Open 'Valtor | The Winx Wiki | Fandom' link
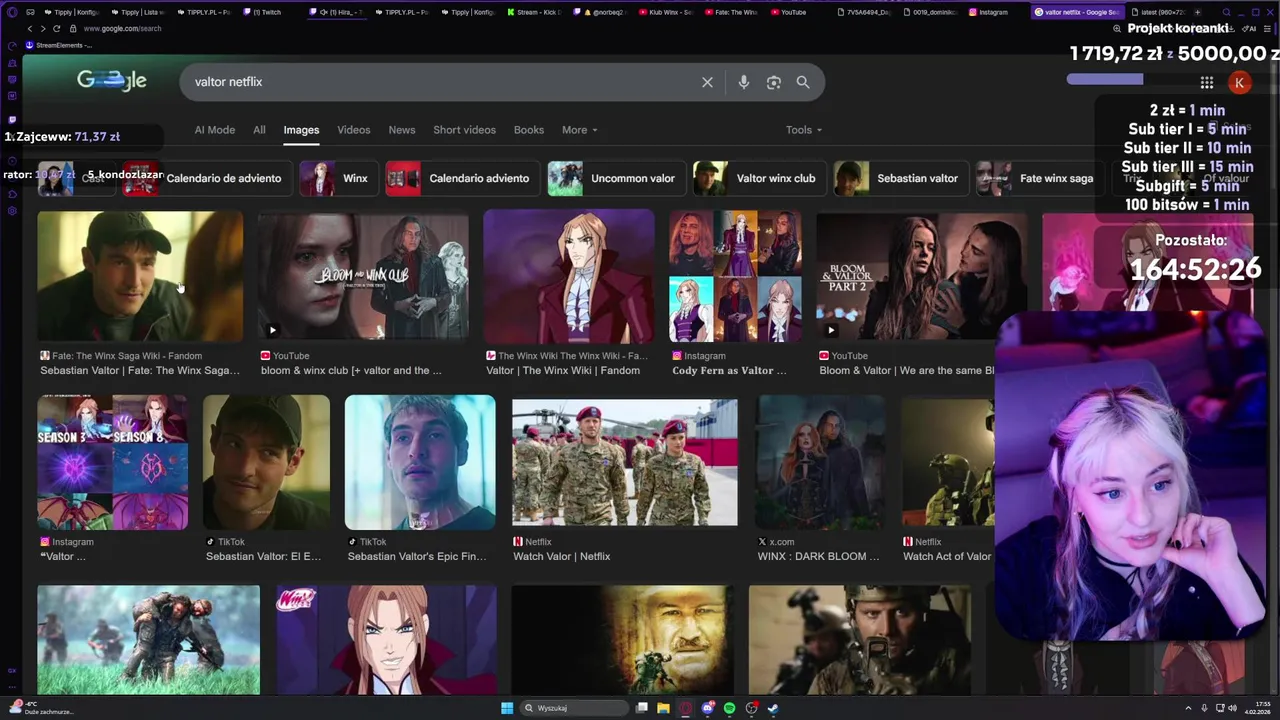The height and width of the screenshot is (720, 1280). pos(563,370)
